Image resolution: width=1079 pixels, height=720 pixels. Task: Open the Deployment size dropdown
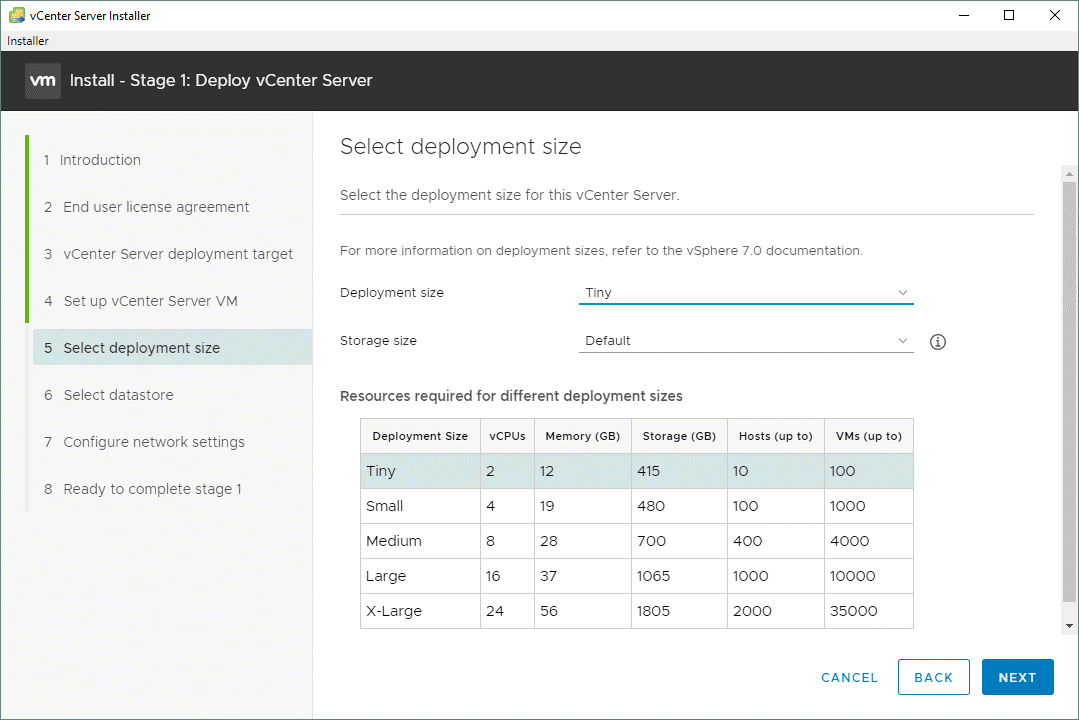[746, 293]
